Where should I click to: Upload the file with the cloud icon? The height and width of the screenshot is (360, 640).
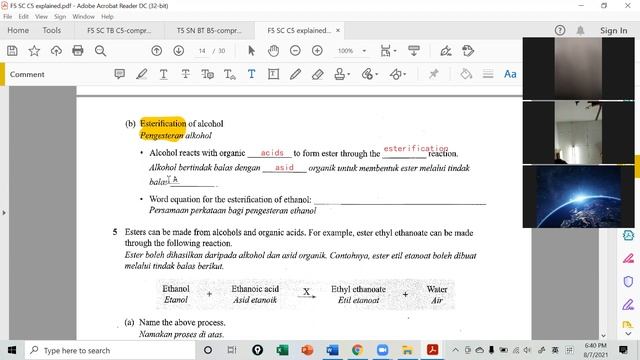pyautogui.click(x=56, y=51)
